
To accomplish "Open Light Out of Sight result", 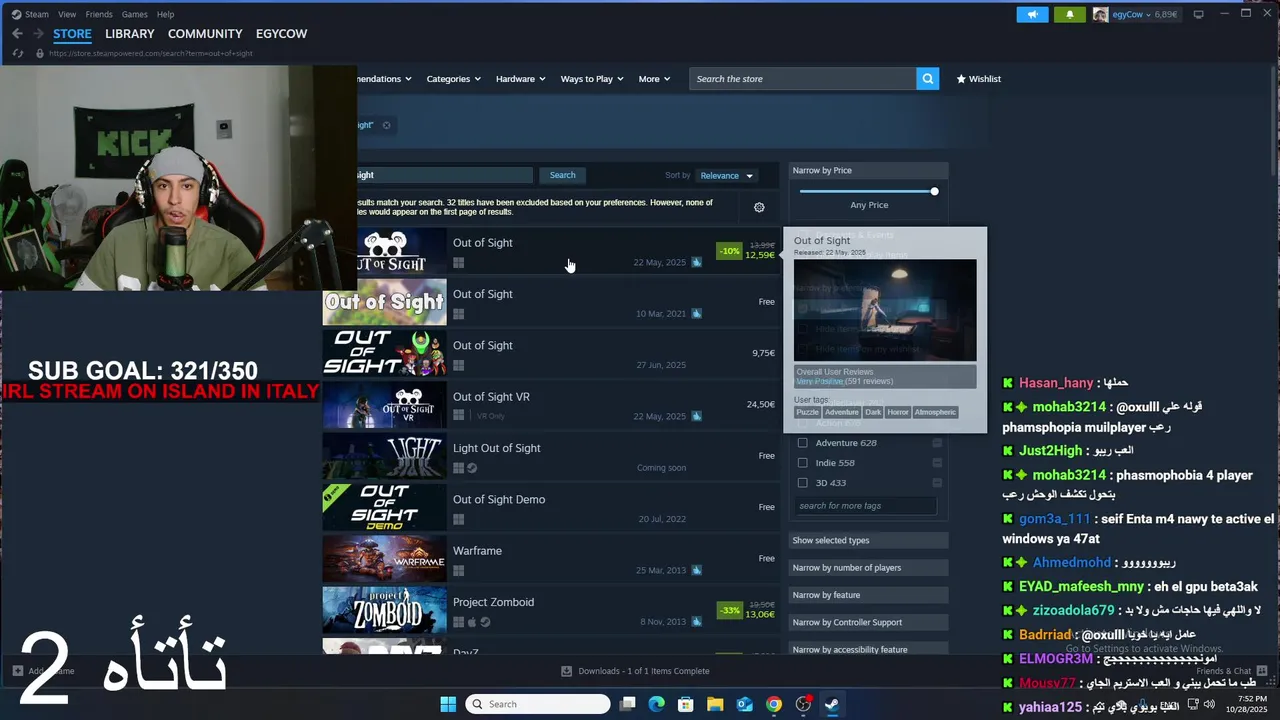I will pos(550,456).
